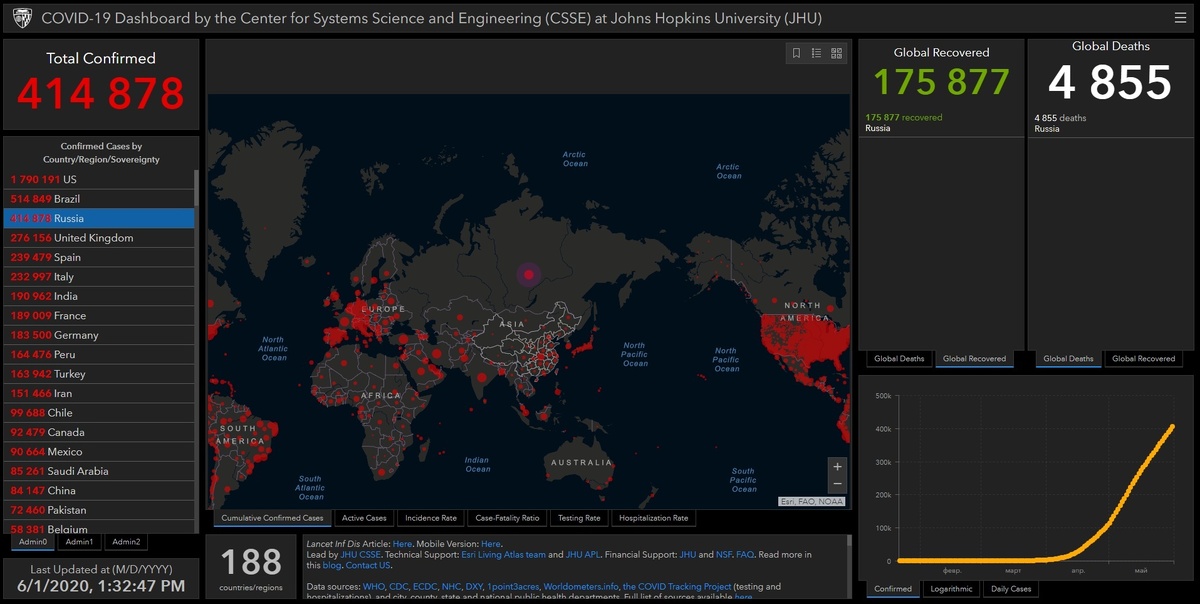Select Chile with 99 688 cases
1200x604 pixels.
[x=100, y=413]
